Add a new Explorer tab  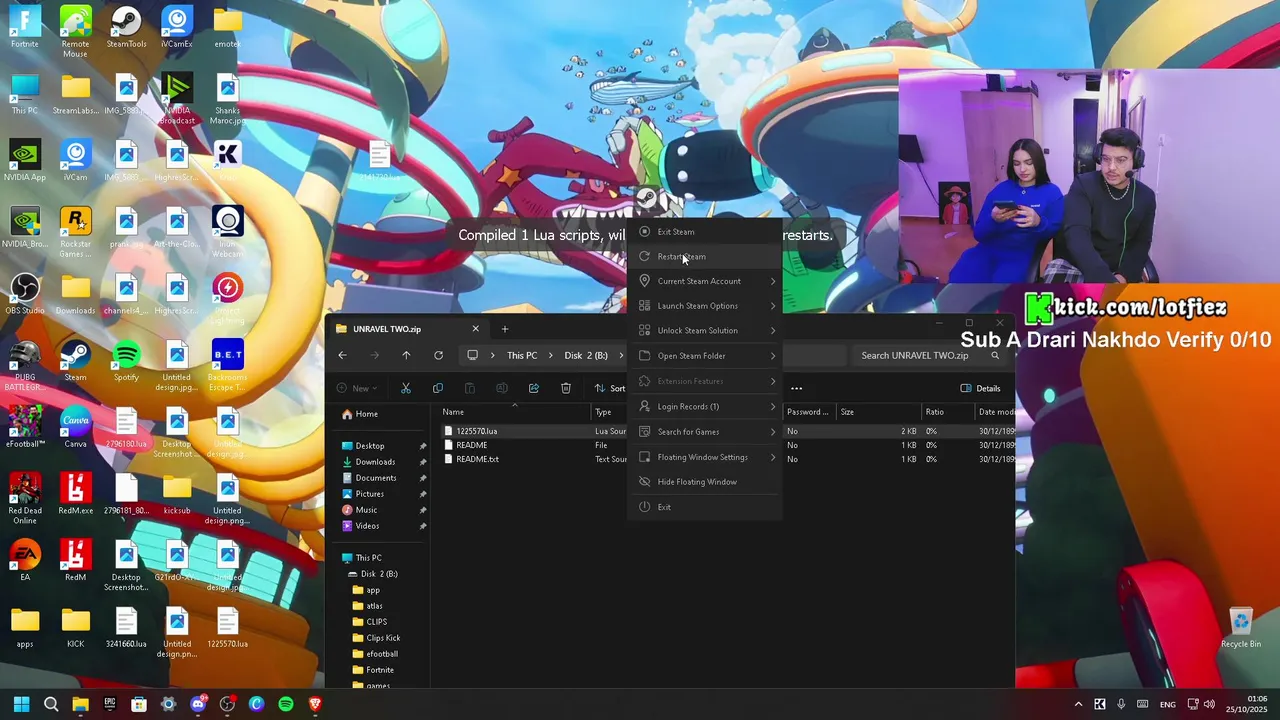505,329
